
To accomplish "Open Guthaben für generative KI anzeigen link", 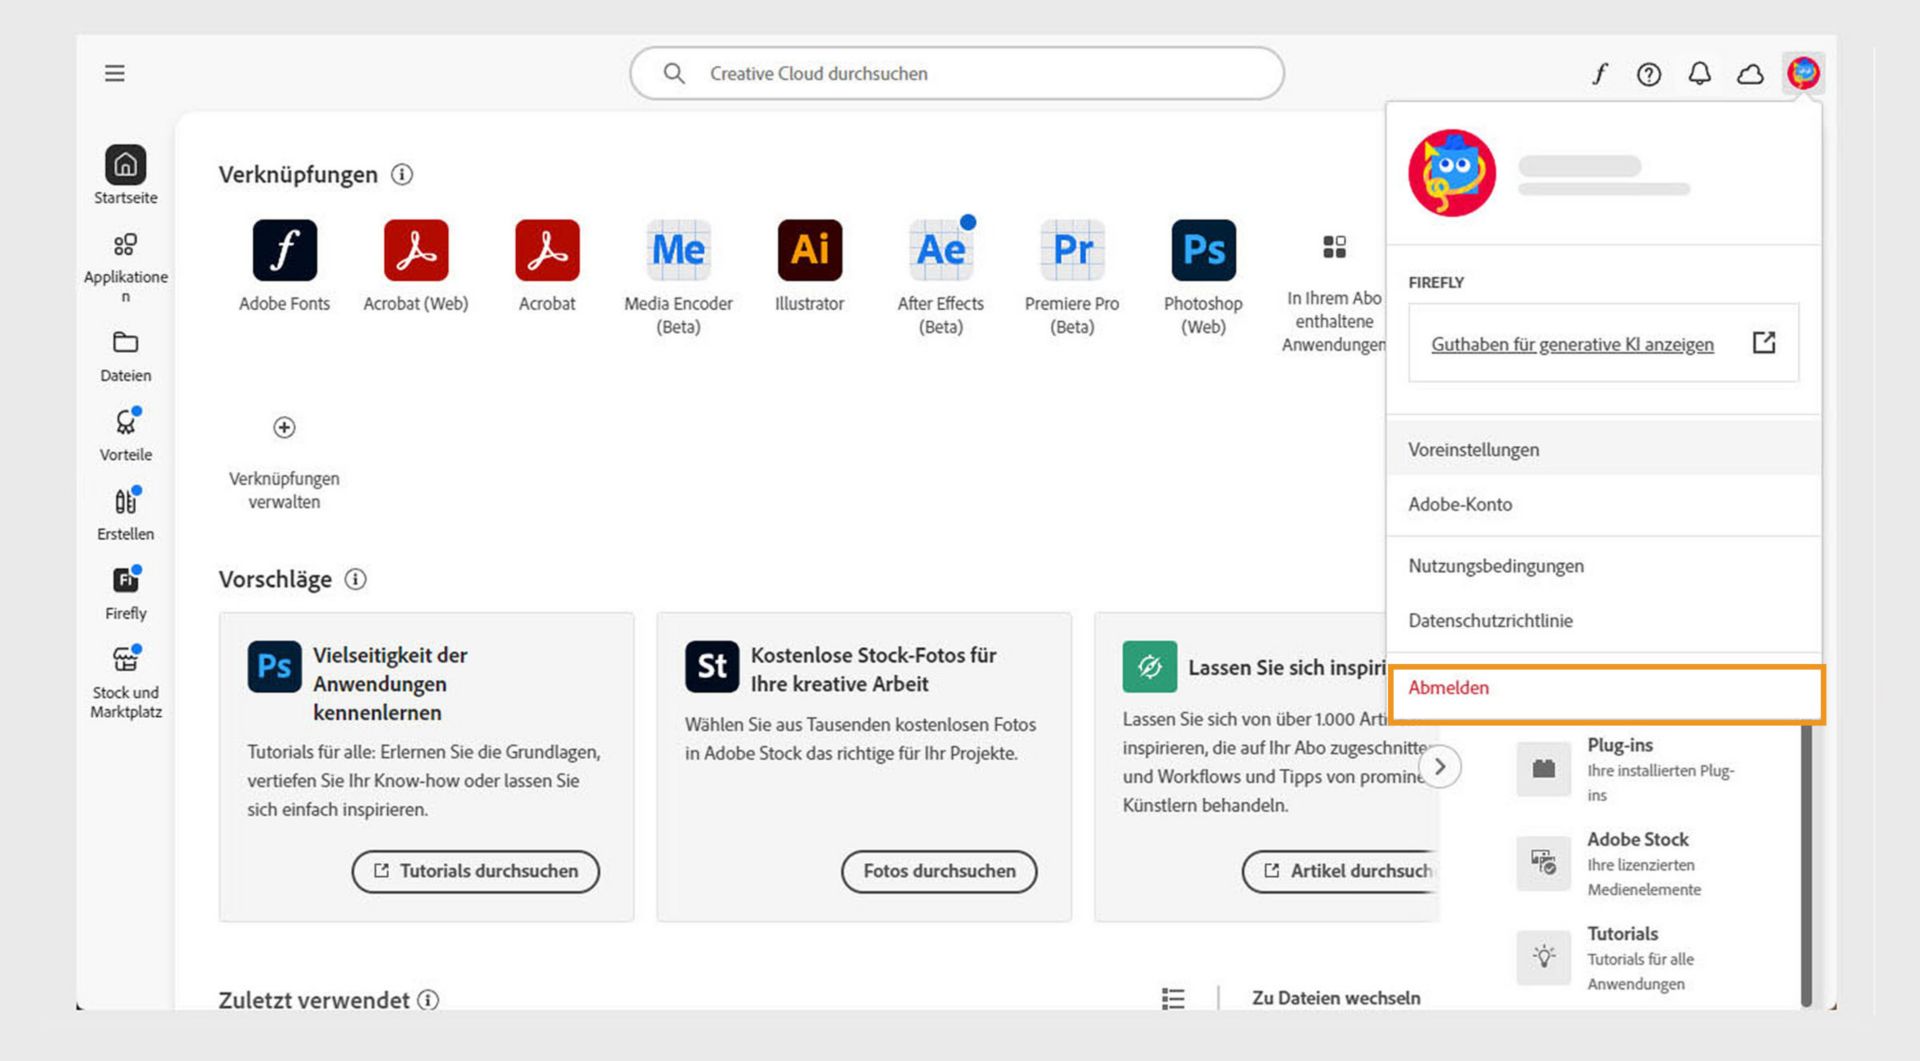I will [x=1572, y=344].
